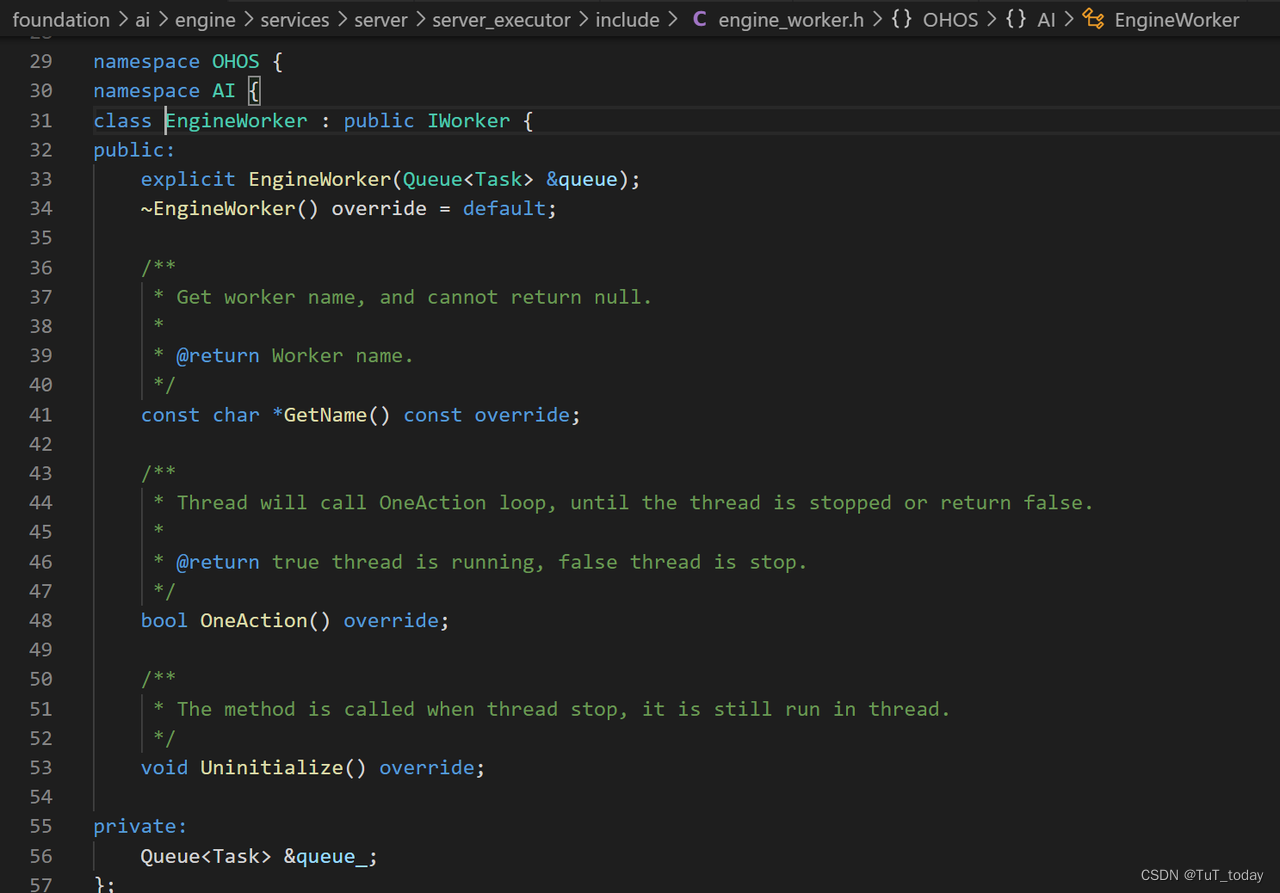Click 'bool' keyword on line 48
Viewport: 1280px width, 893px height.
[164, 620]
